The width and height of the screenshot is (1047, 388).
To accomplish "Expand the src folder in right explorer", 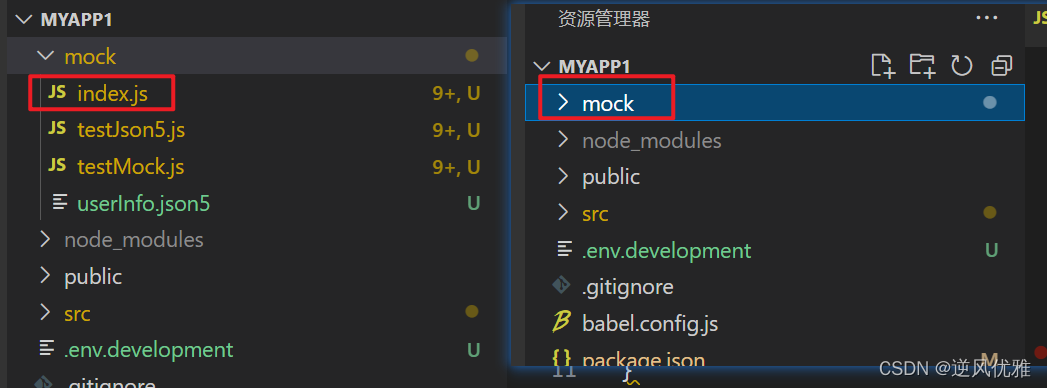I will pyautogui.click(x=563, y=213).
